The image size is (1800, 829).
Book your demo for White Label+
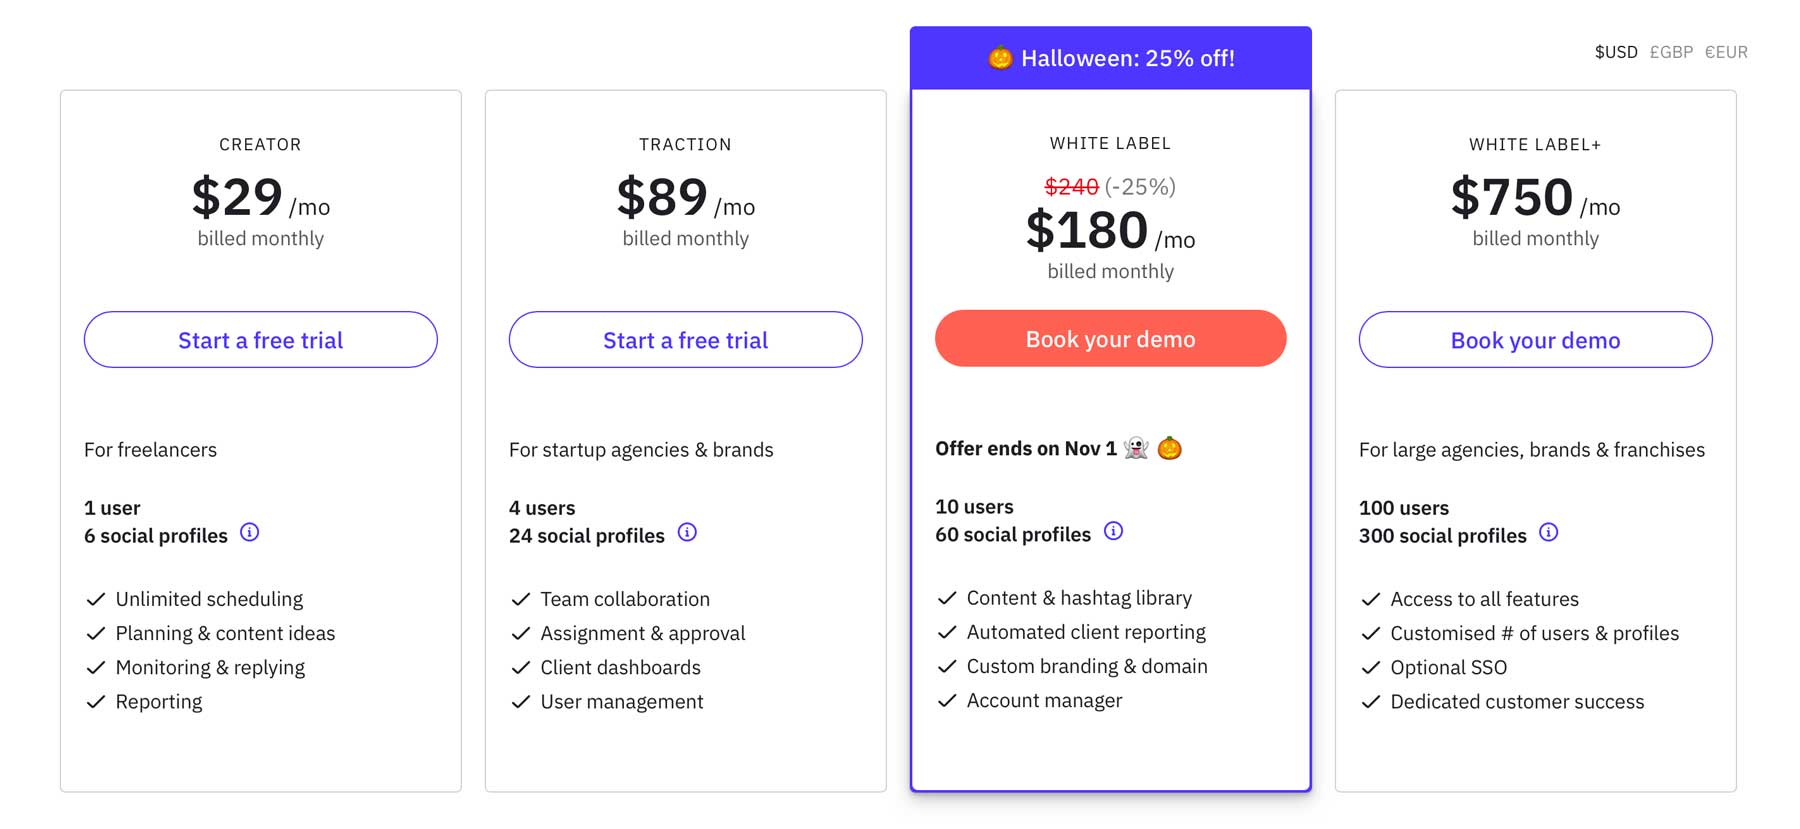coord(1535,340)
